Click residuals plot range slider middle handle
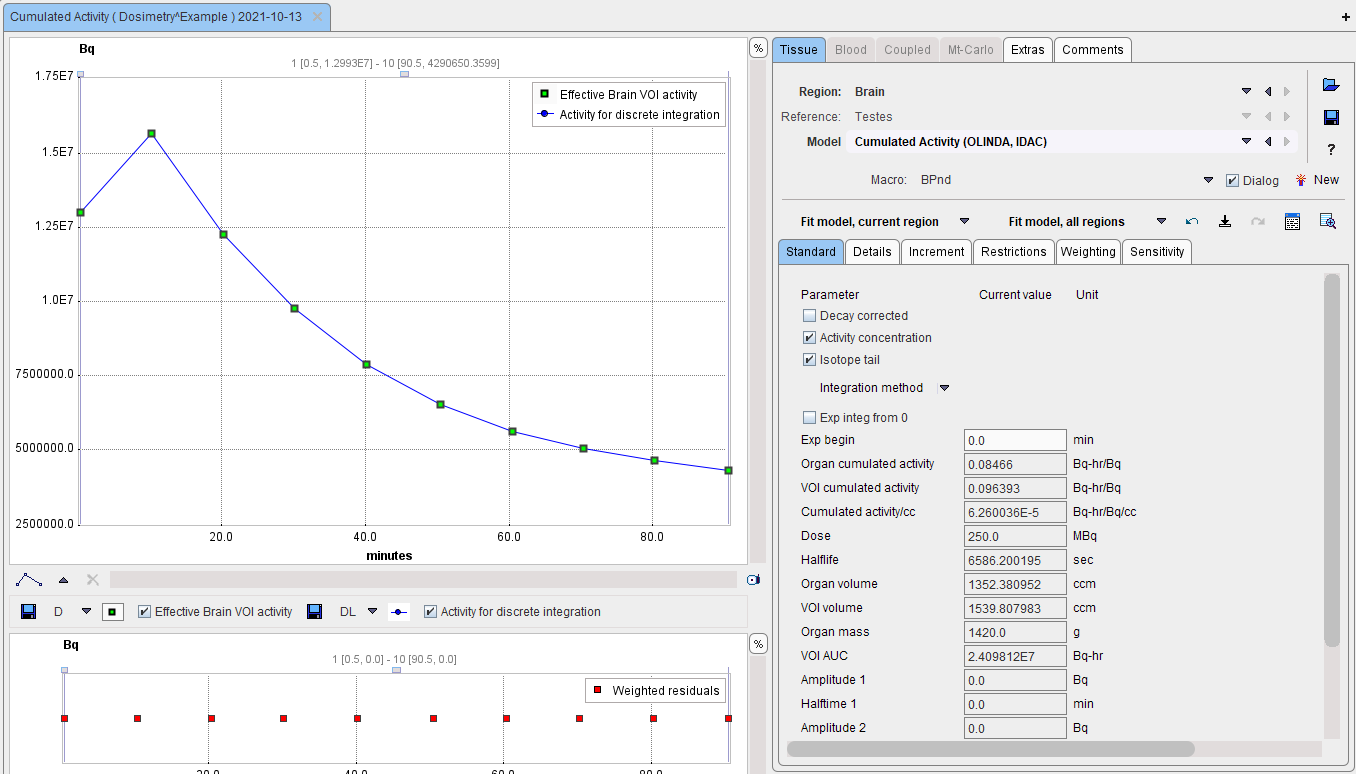 (396, 670)
